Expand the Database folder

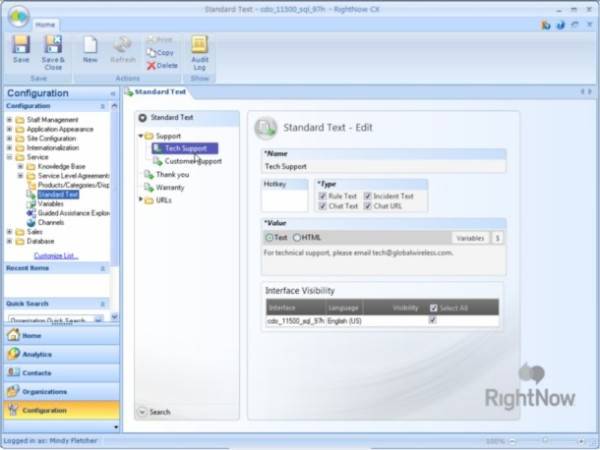click(10, 241)
